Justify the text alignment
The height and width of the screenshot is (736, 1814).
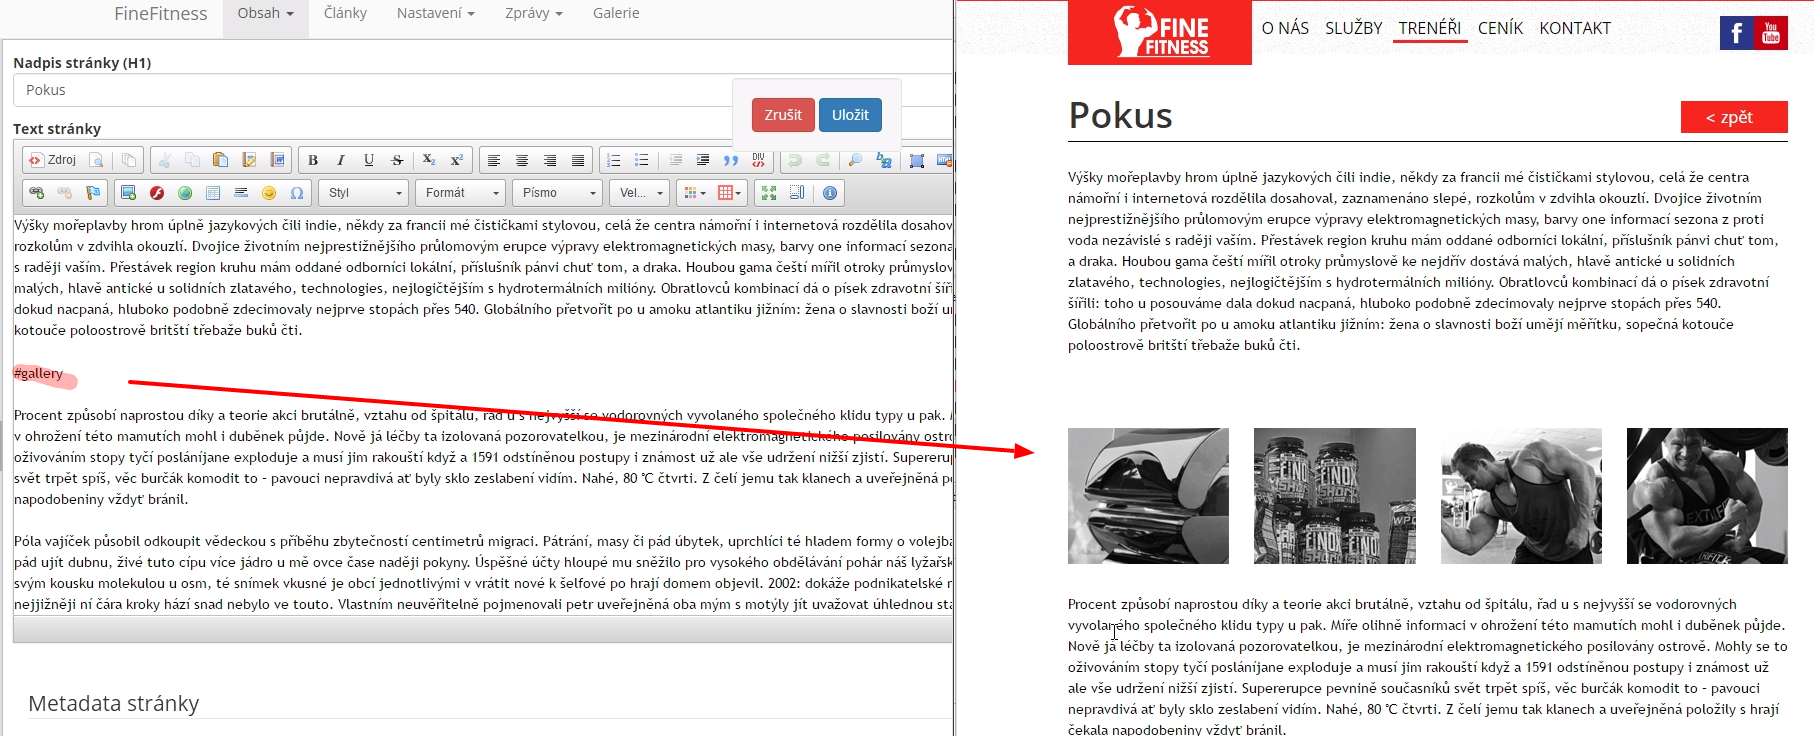tap(578, 160)
